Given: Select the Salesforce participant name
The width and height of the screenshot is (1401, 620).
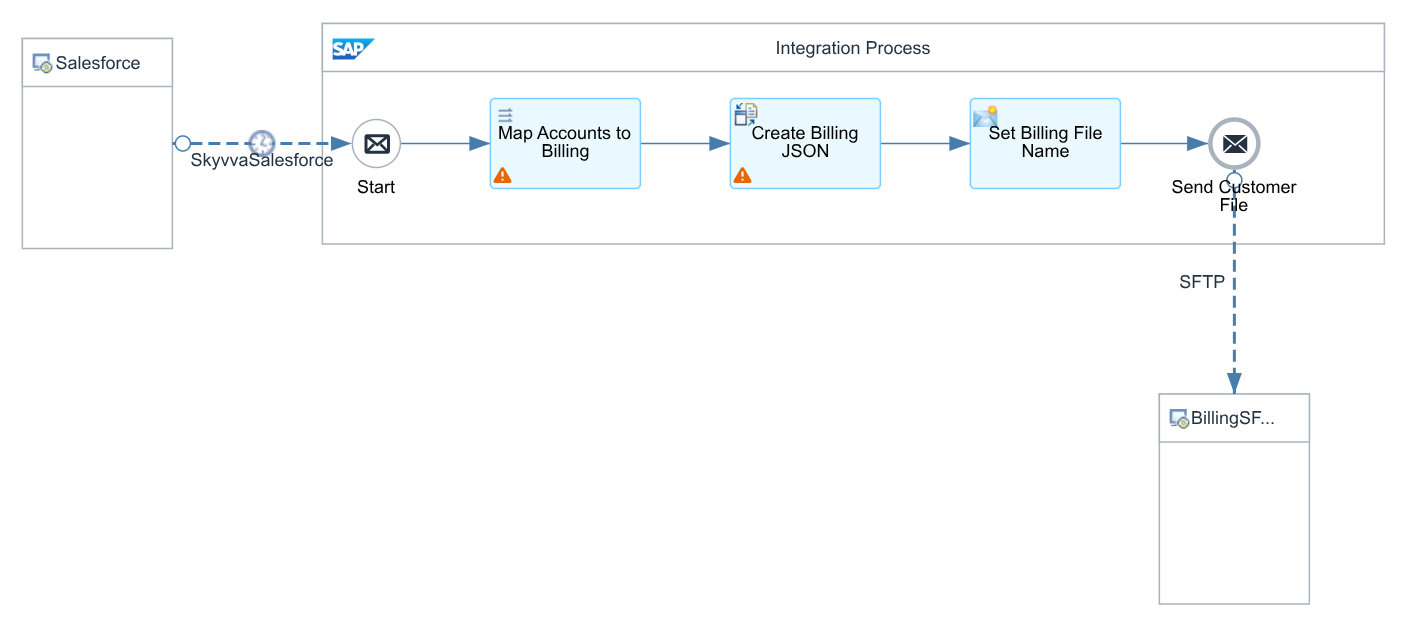Looking at the screenshot, I should [98, 63].
